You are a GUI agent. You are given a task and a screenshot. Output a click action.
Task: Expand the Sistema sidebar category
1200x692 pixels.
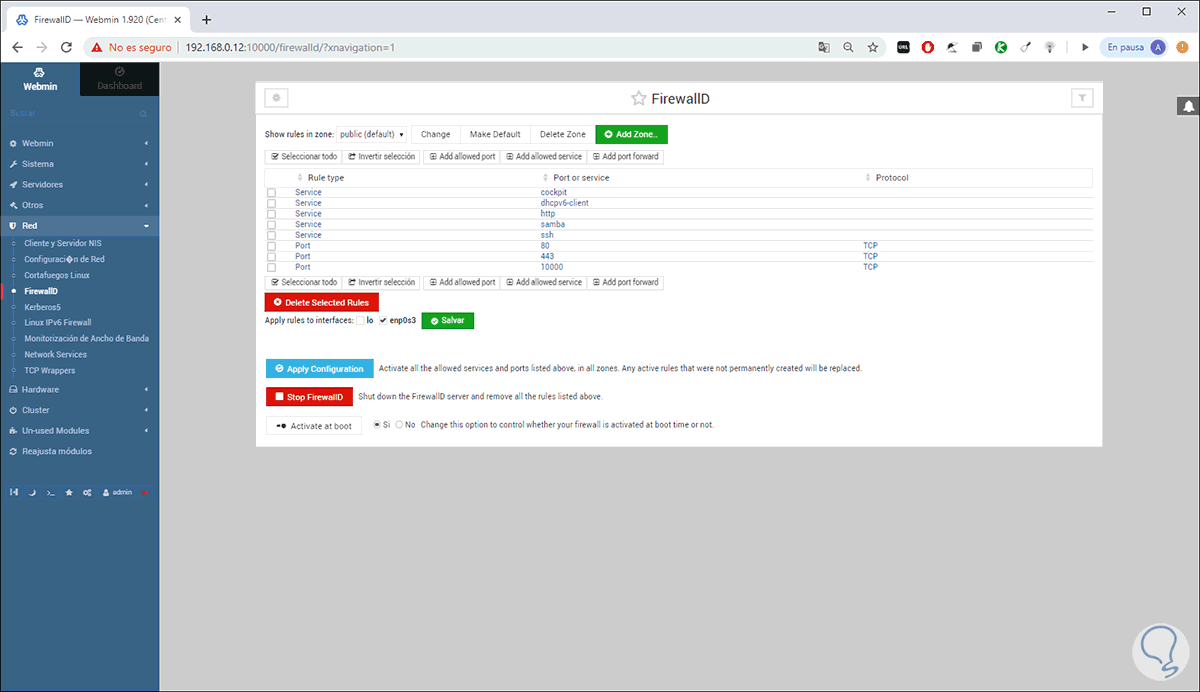click(79, 164)
